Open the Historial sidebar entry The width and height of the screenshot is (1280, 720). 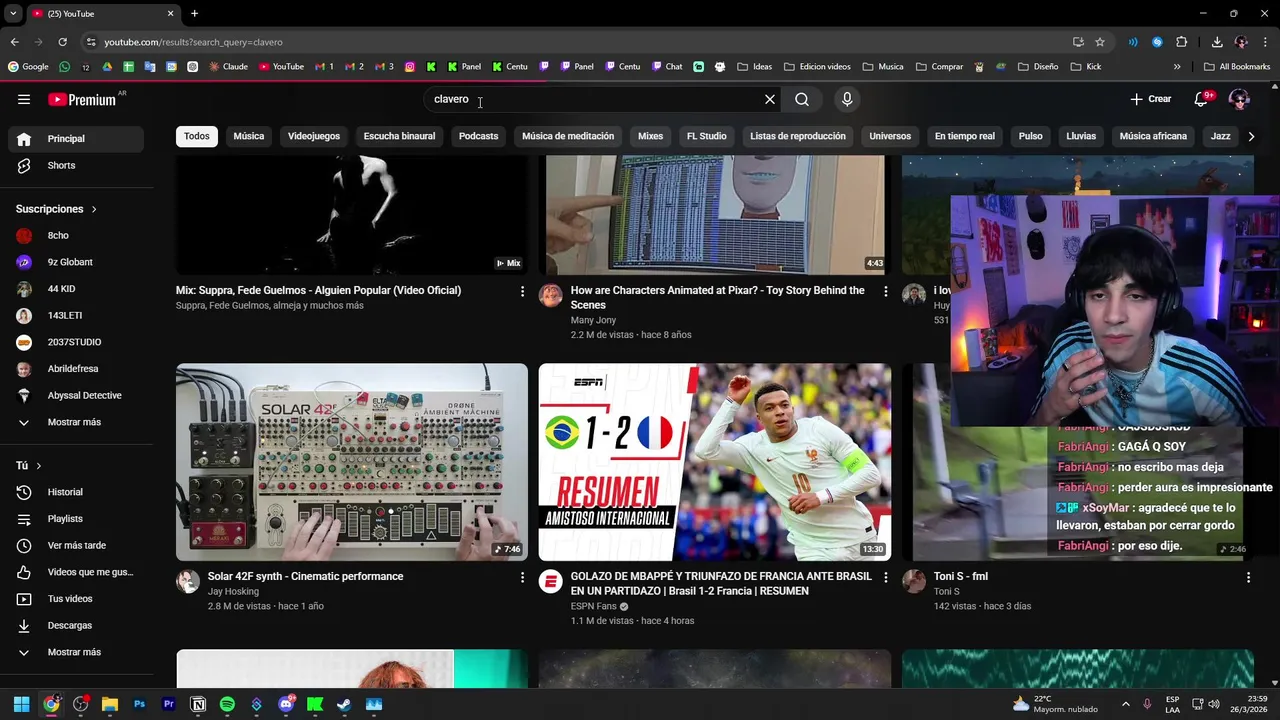(76, 492)
